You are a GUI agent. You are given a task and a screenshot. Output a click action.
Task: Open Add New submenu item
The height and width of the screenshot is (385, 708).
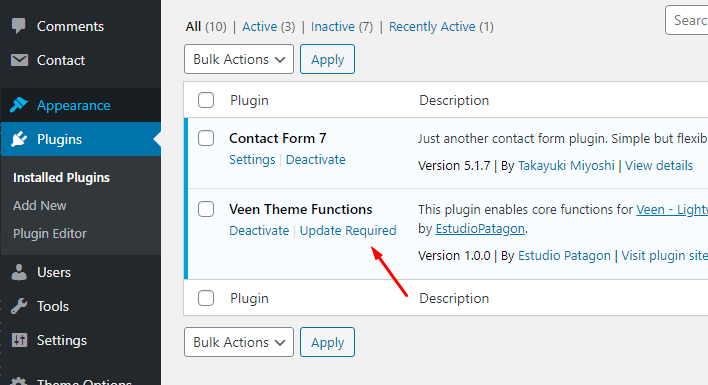[40, 205]
